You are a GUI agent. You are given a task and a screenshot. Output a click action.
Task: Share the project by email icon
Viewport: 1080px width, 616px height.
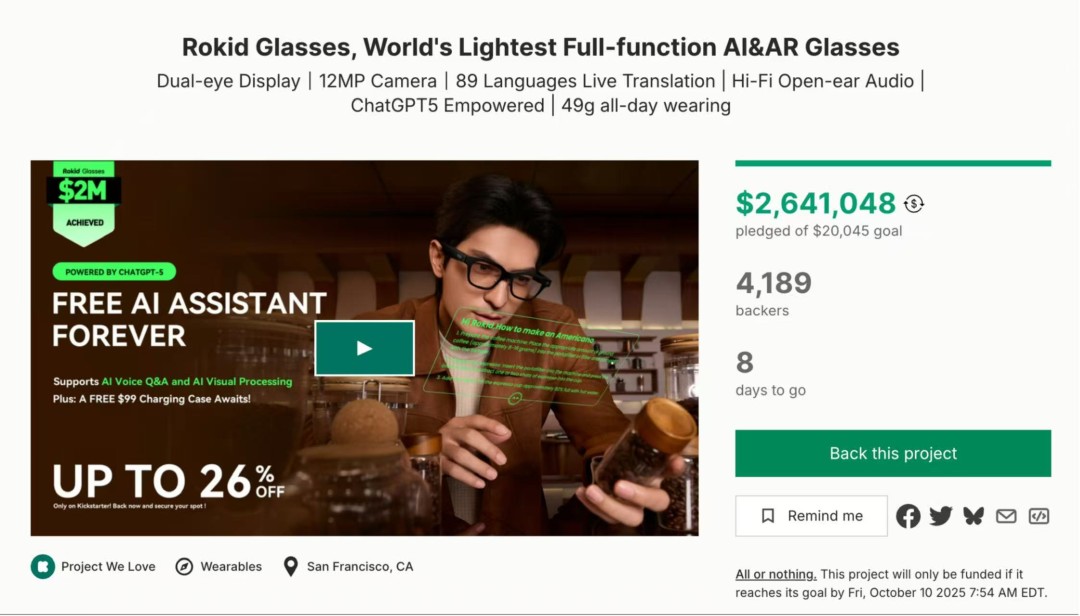tap(1006, 516)
